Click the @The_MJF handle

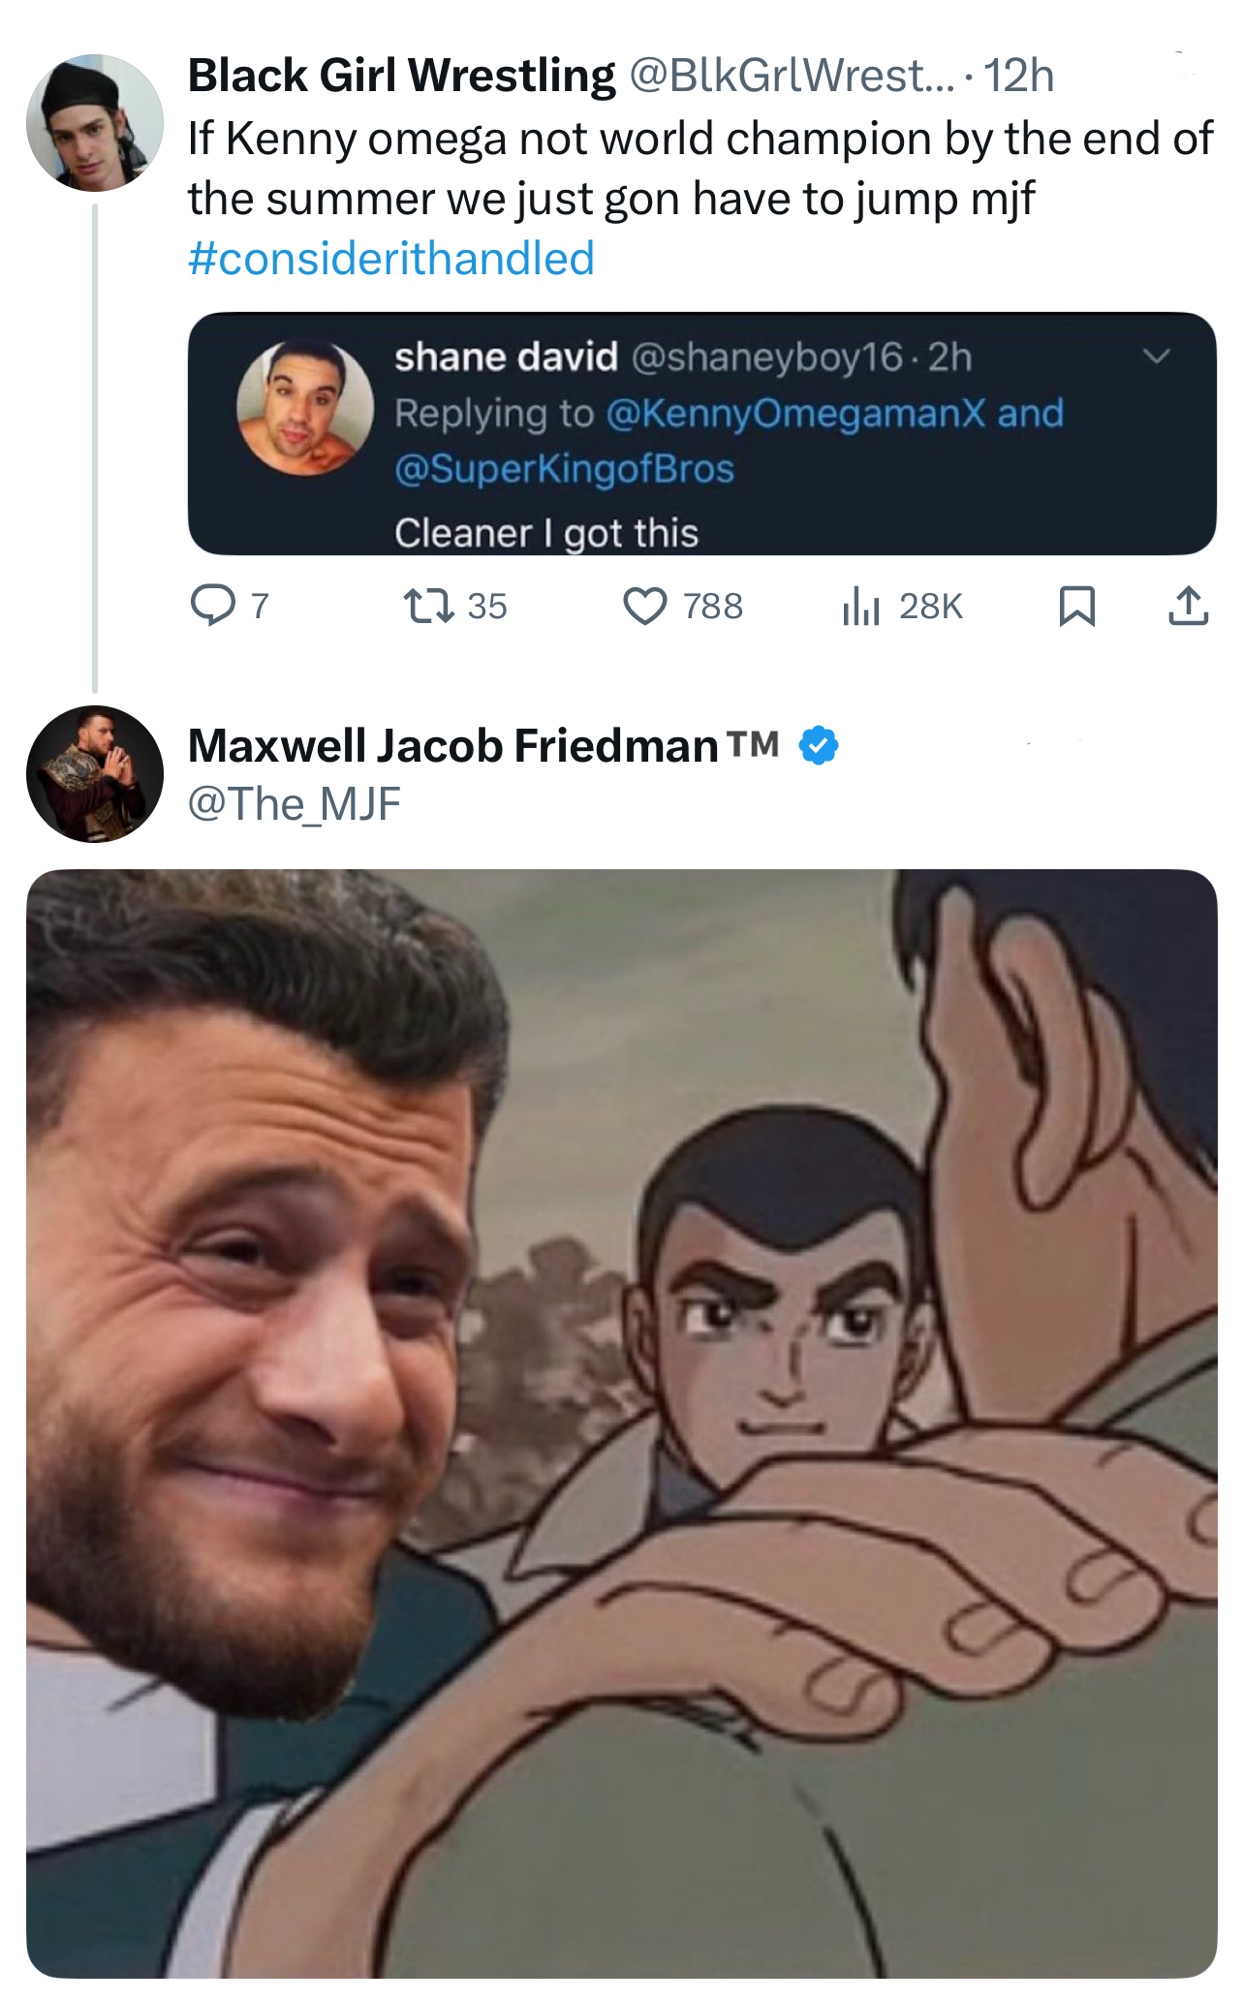point(294,803)
